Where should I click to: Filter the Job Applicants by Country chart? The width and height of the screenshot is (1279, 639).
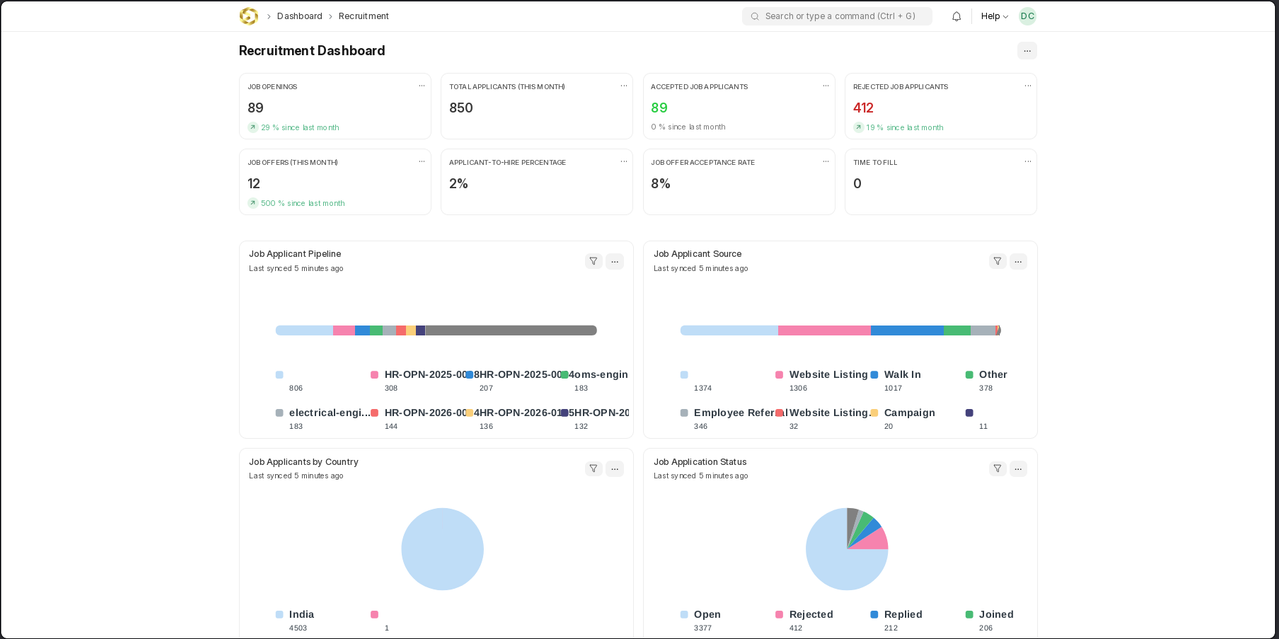click(593, 469)
